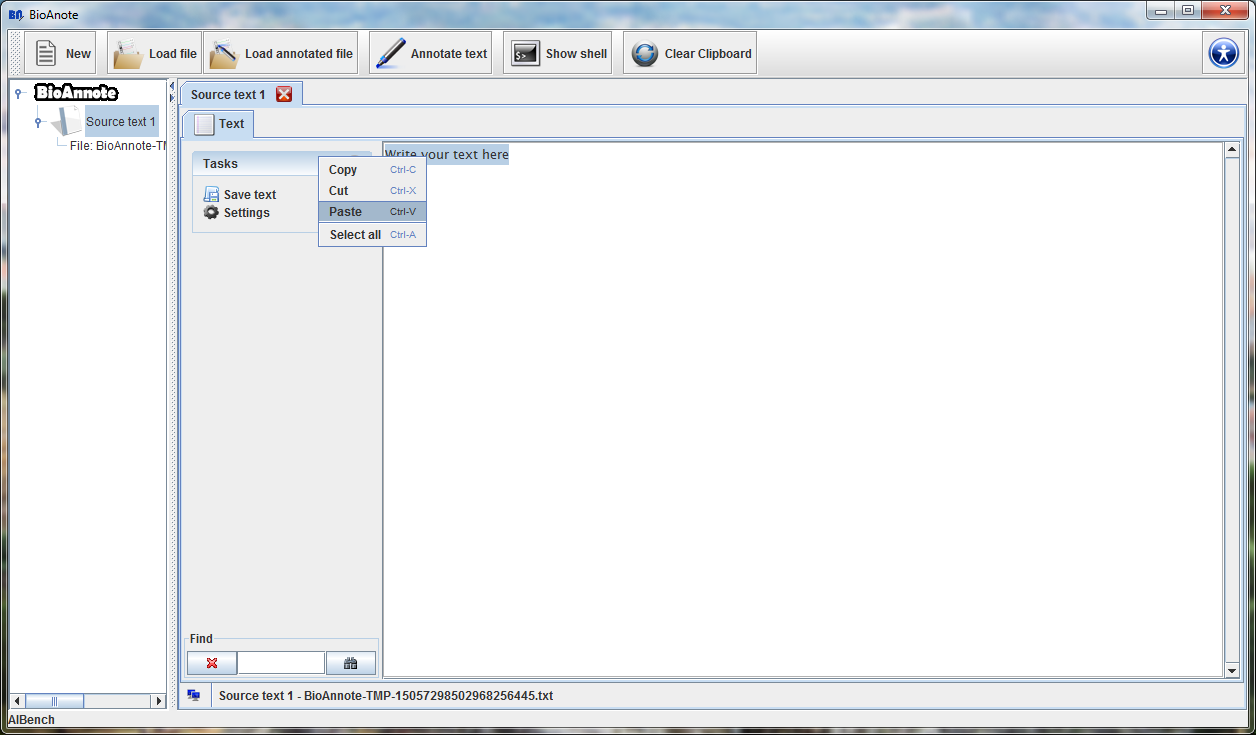Image resolution: width=1256 pixels, height=735 pixels.
Task: Click the tree panel horizontal scrollbar thumb
Action: (54, 701)
